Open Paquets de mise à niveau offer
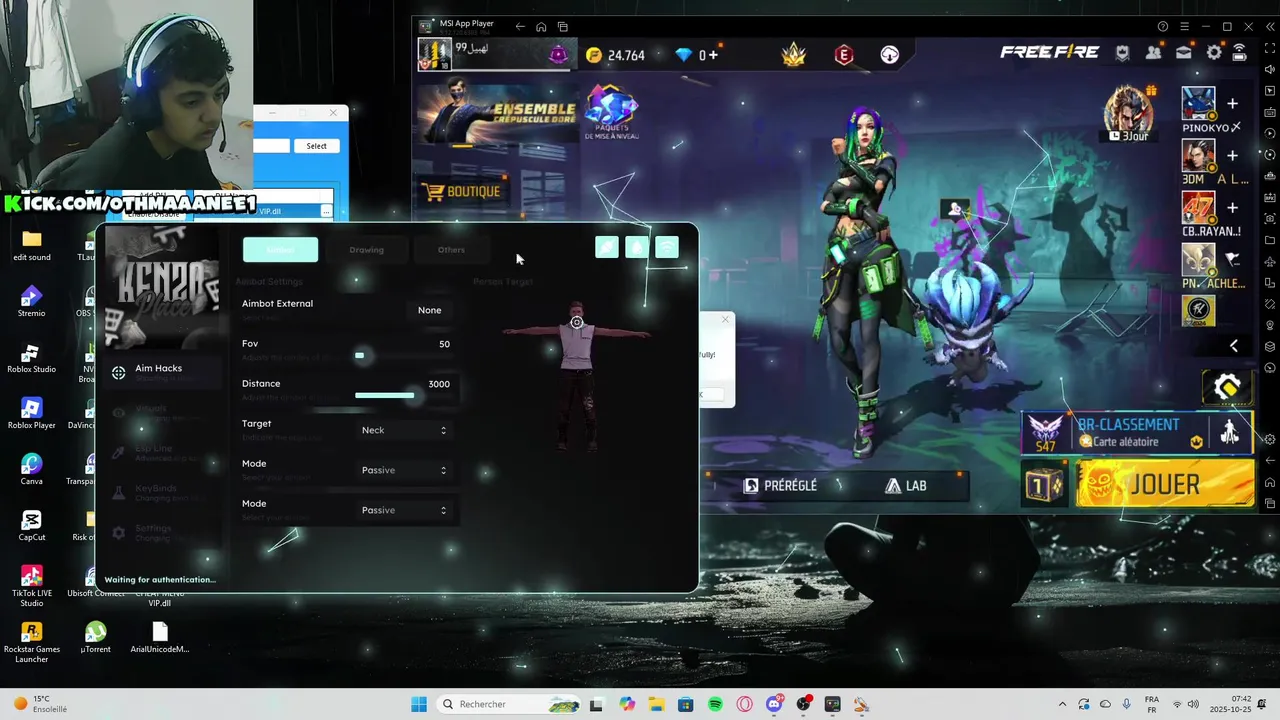1280x720 pixels. pyautogui.click(x=612, y=113)
